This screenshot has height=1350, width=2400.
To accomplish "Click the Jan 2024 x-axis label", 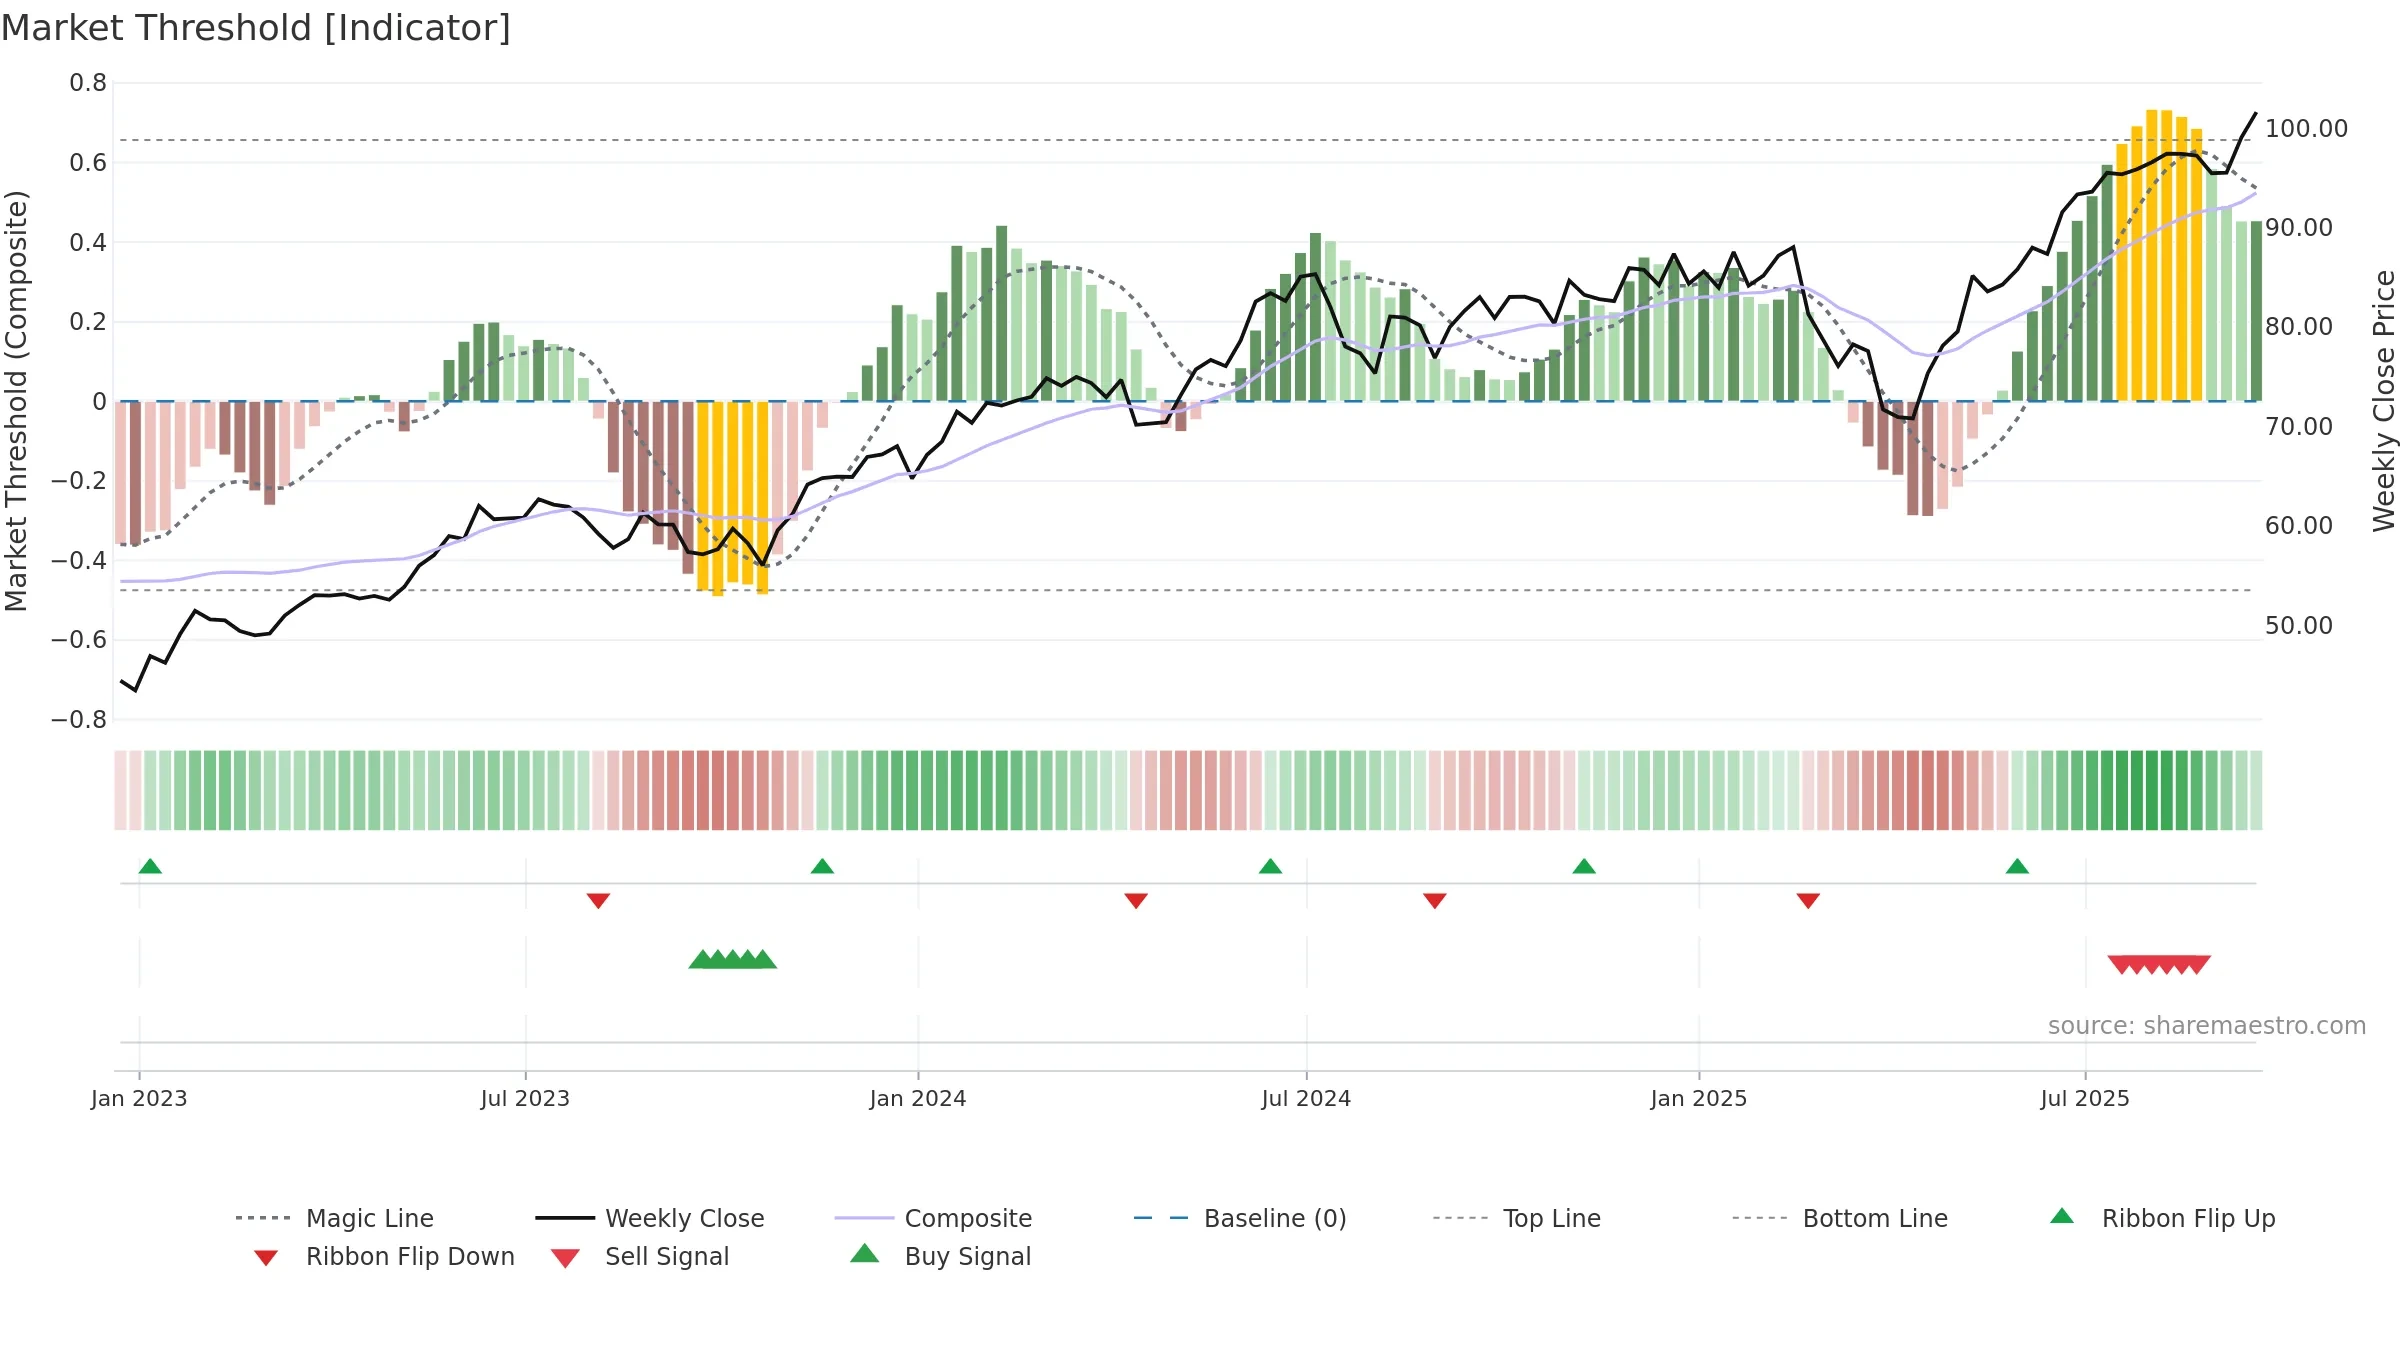I will pyautogui.click(x=918, y=1098).
